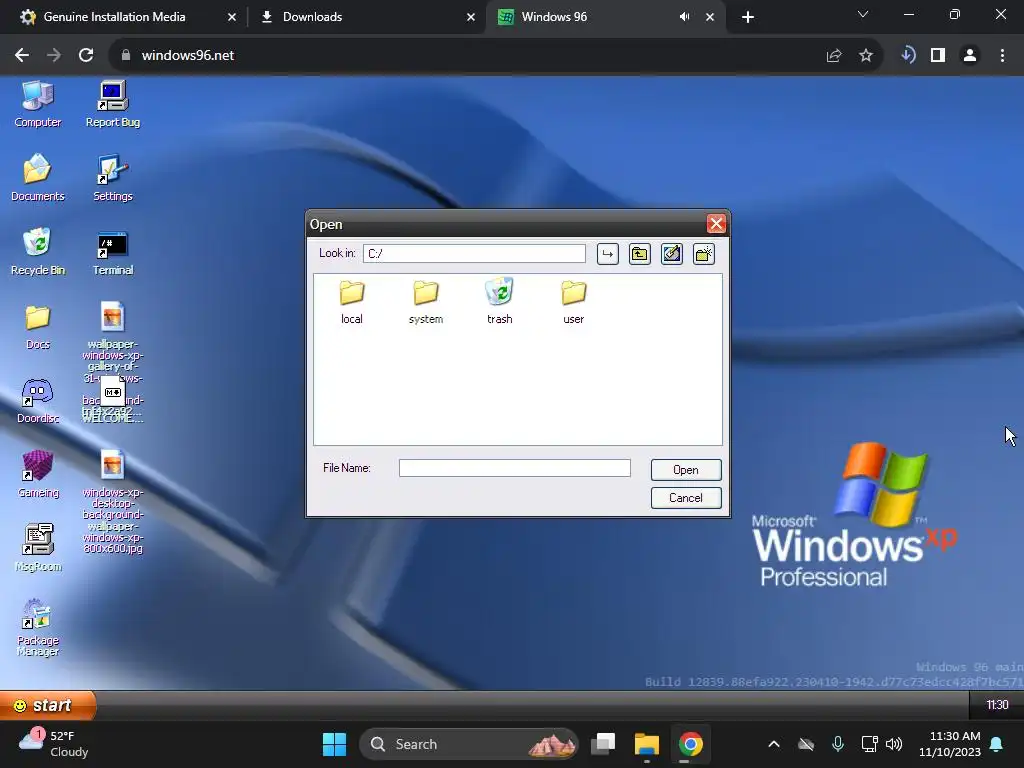Launch the Terminal shortcut
The image size is (1024, 768).
[x=112, y=252]
